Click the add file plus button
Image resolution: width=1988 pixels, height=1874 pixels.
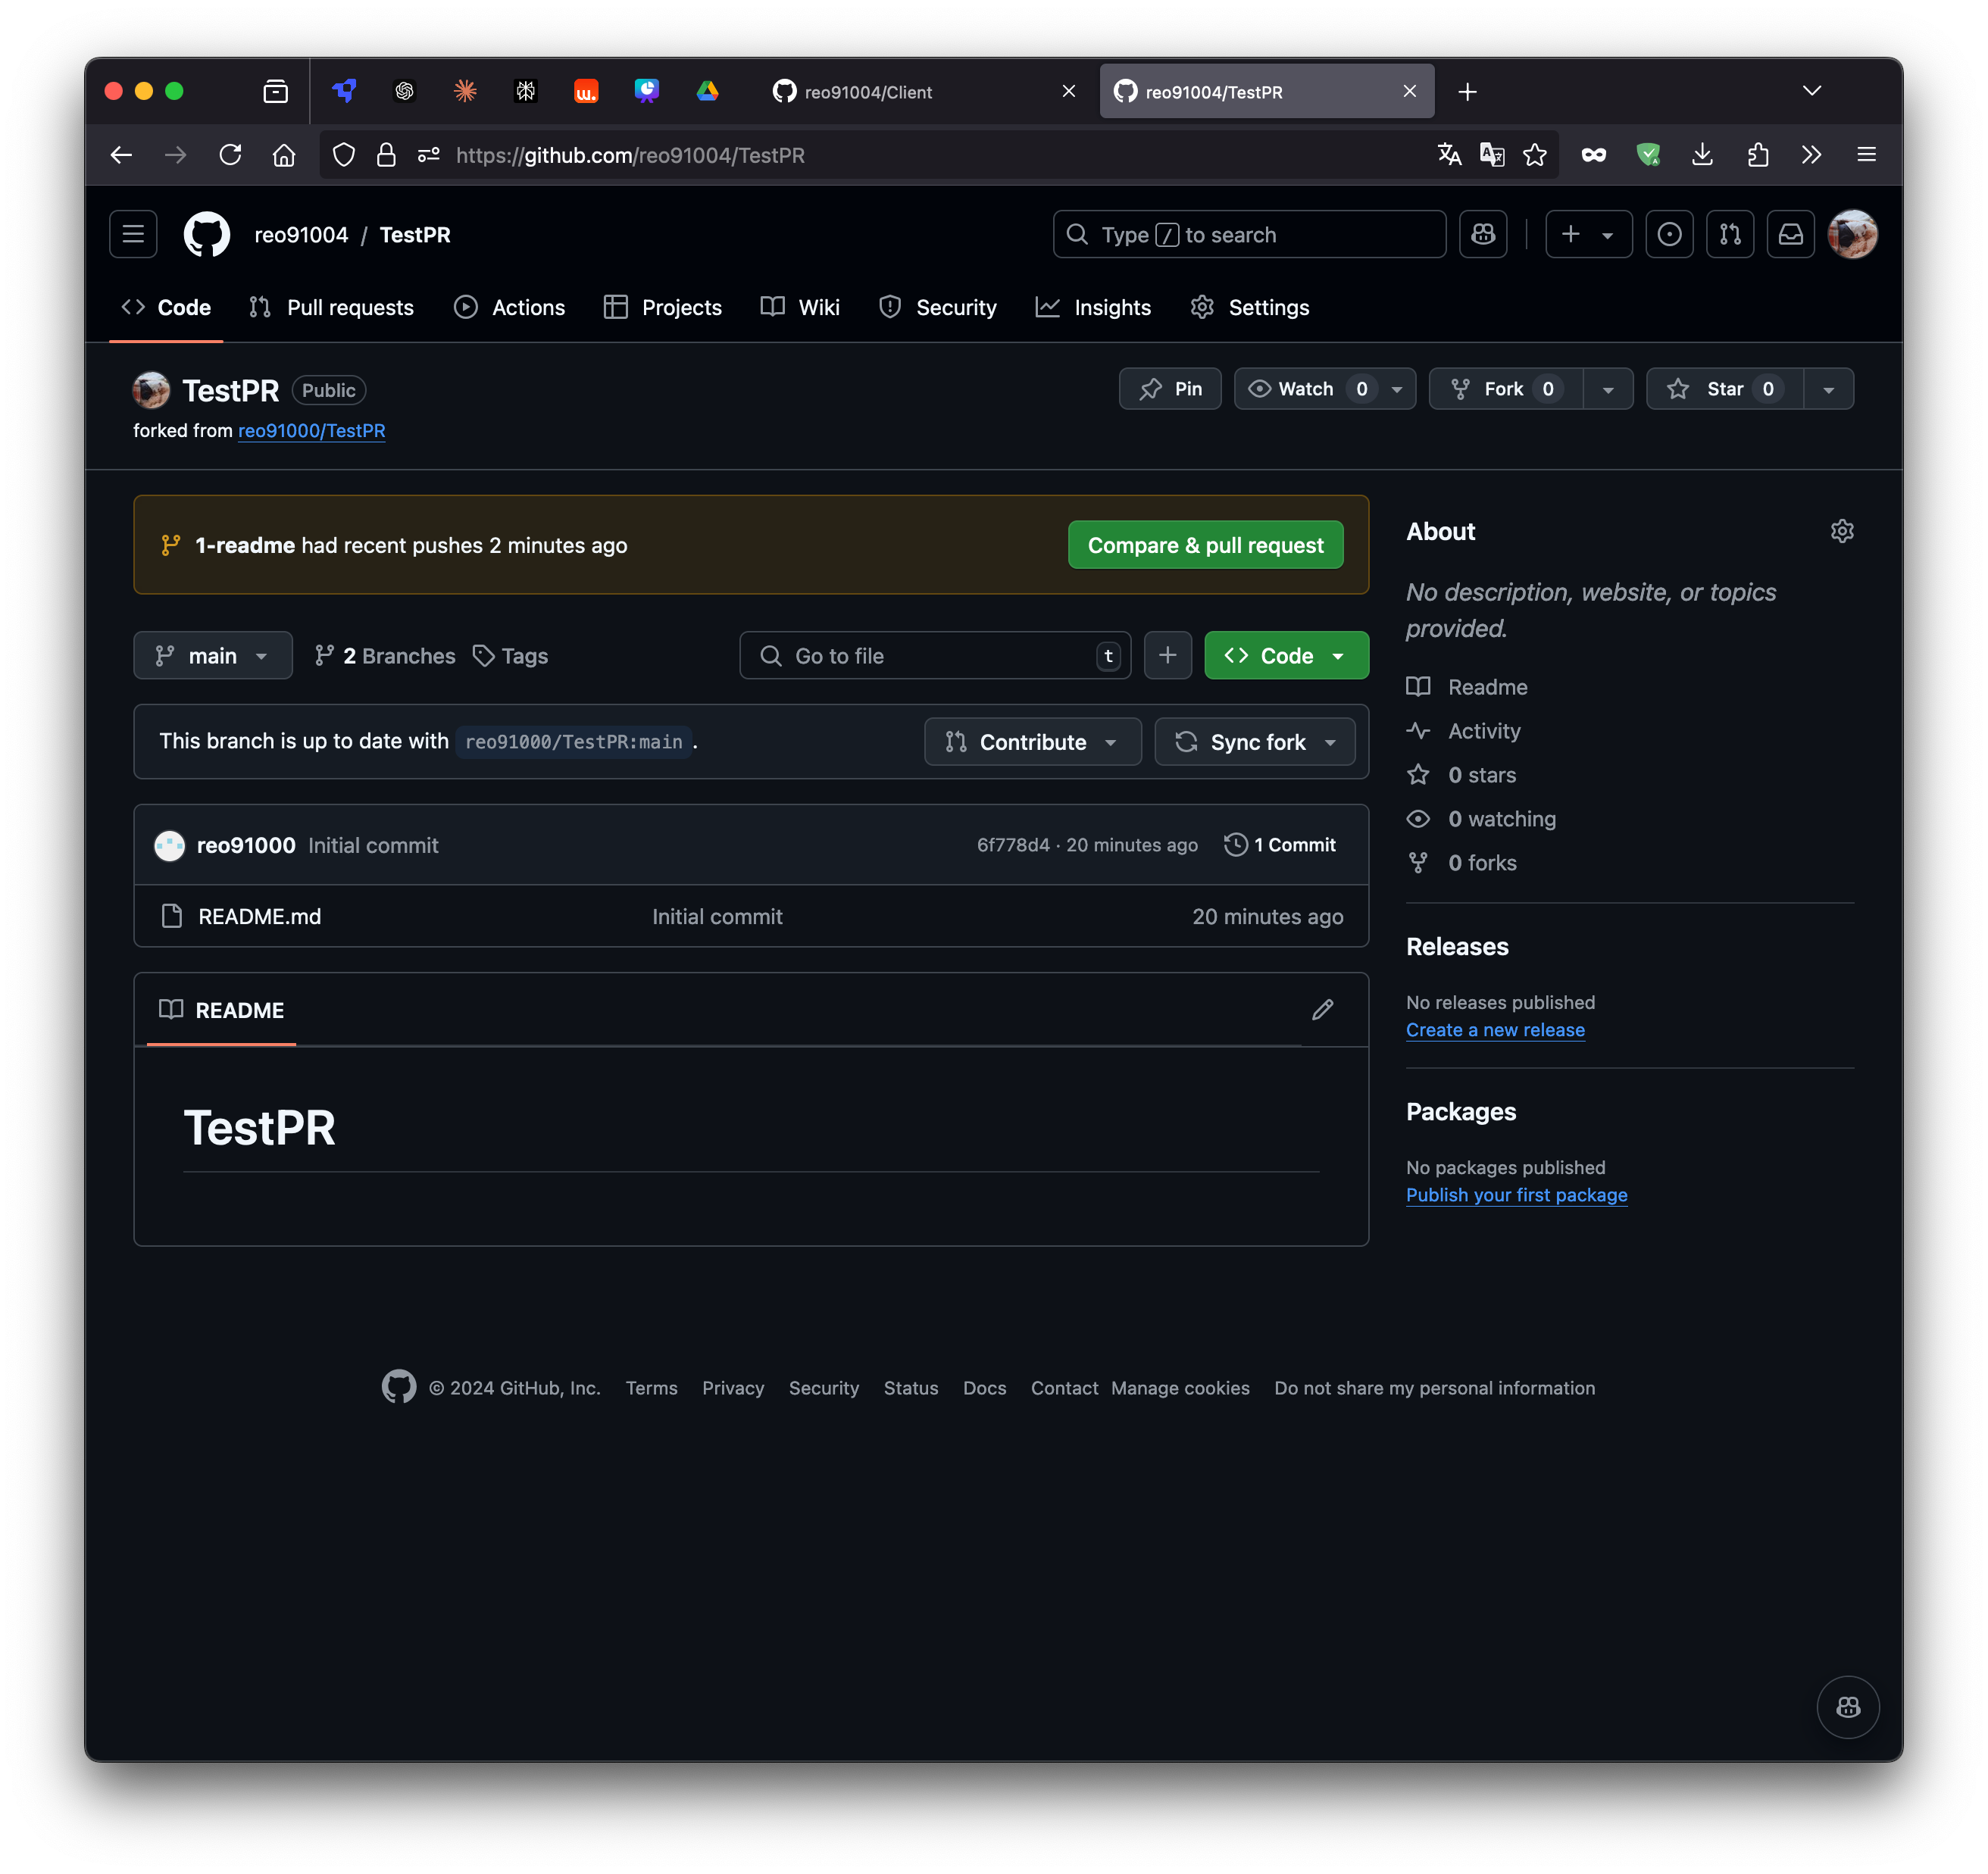pos(1167,655)
